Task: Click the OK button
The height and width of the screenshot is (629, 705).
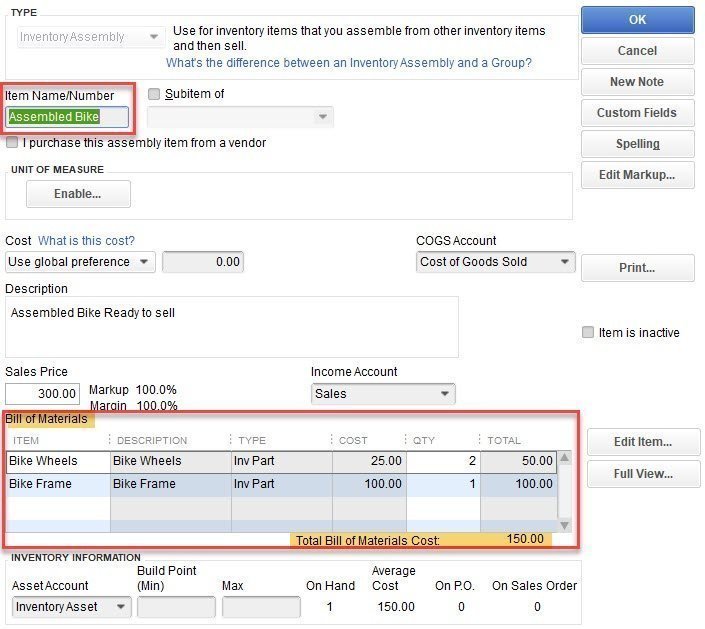Action: pos(637,20)
